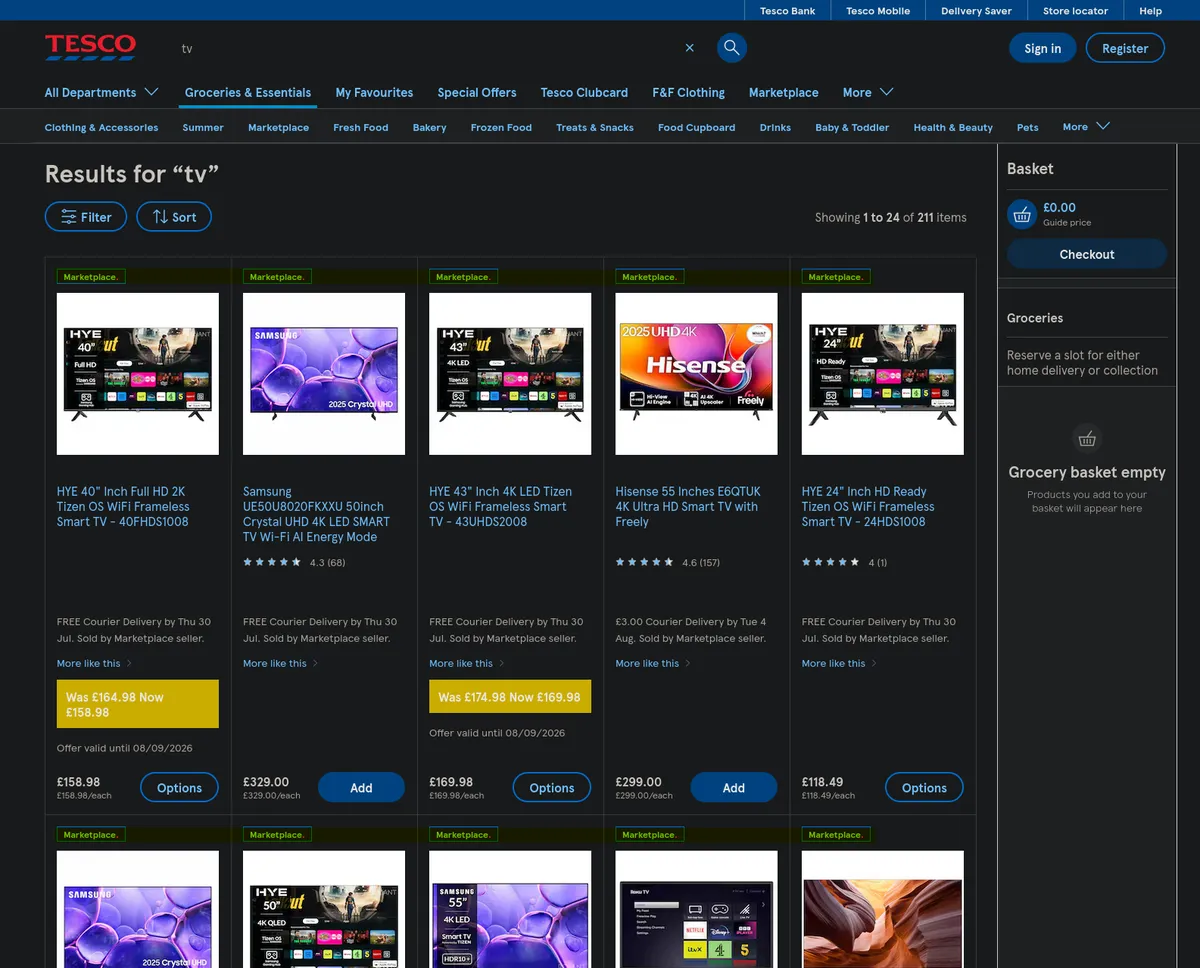Viewport: 1200px width, 968px height.
Task: Click More like this under the Hisense TV
Action: (x=652, y=663)
